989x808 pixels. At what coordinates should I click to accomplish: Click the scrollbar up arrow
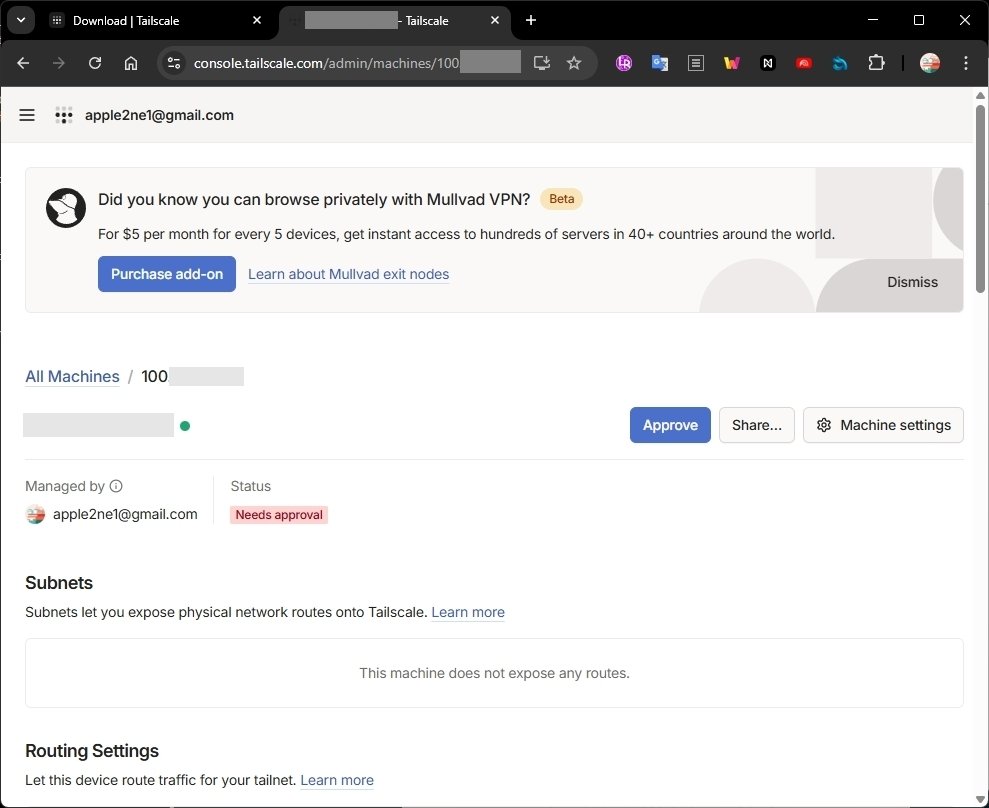(x=980, y=95)
